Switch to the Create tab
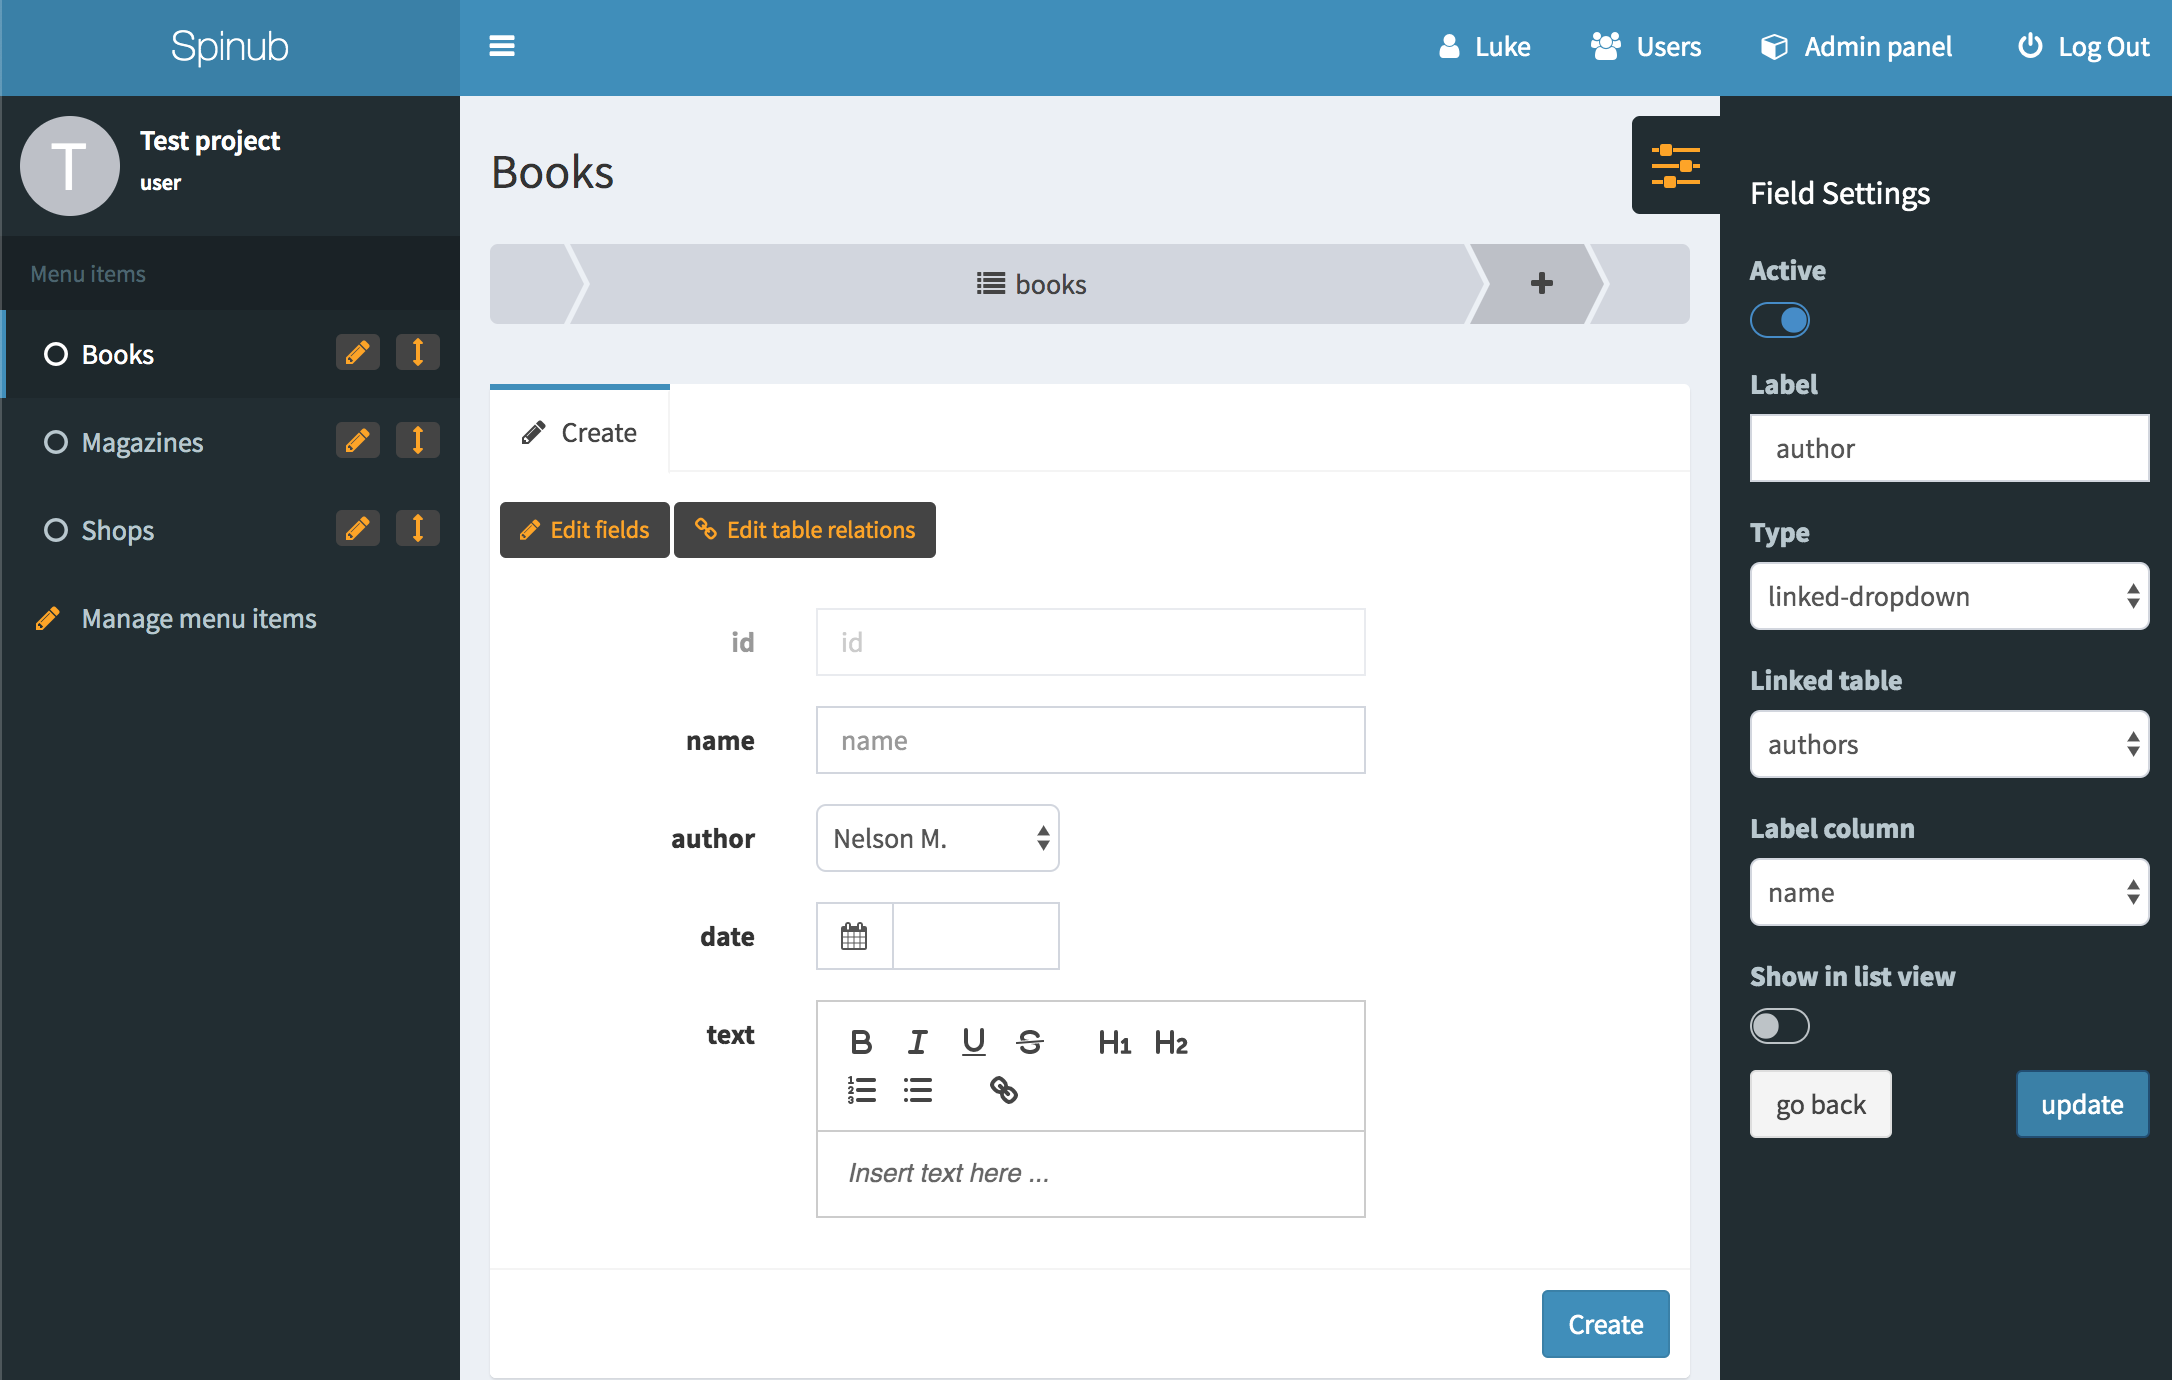 tap(580, 432)
